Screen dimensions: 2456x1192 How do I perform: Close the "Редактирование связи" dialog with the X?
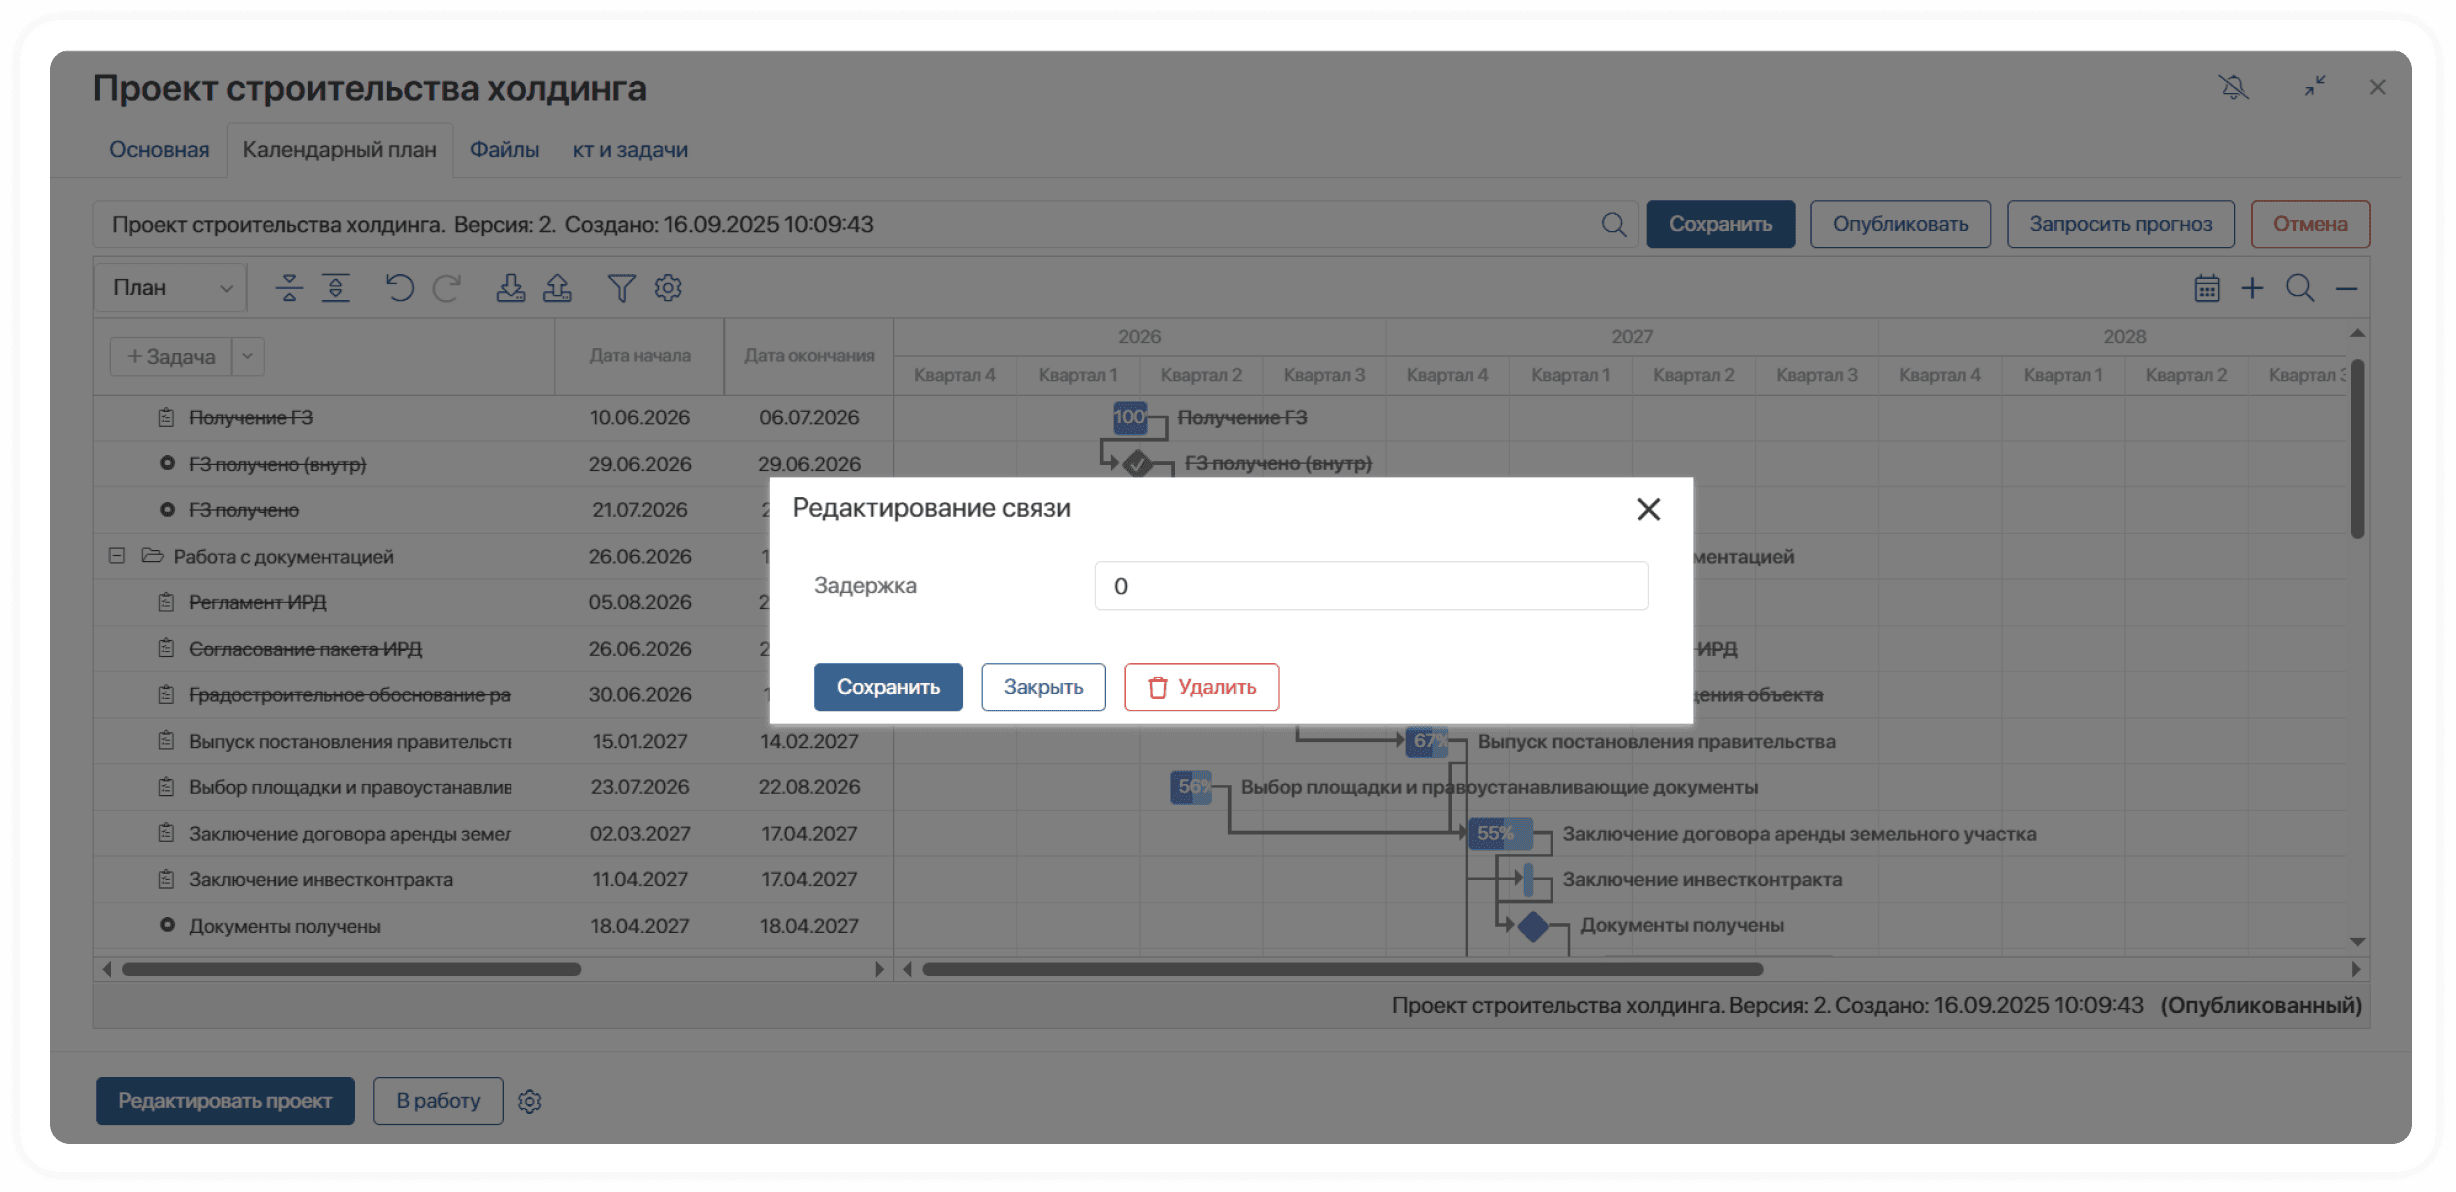click(1648, 510)
